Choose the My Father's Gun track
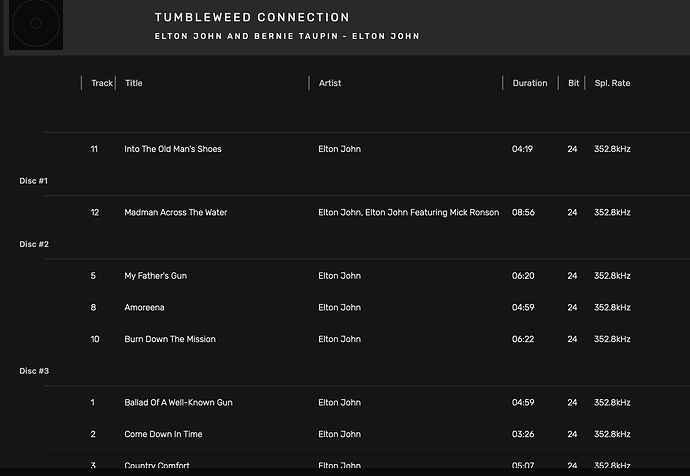The height and width of the screenshot is (476, 690). pyautogui.click(x=155, y=276)
